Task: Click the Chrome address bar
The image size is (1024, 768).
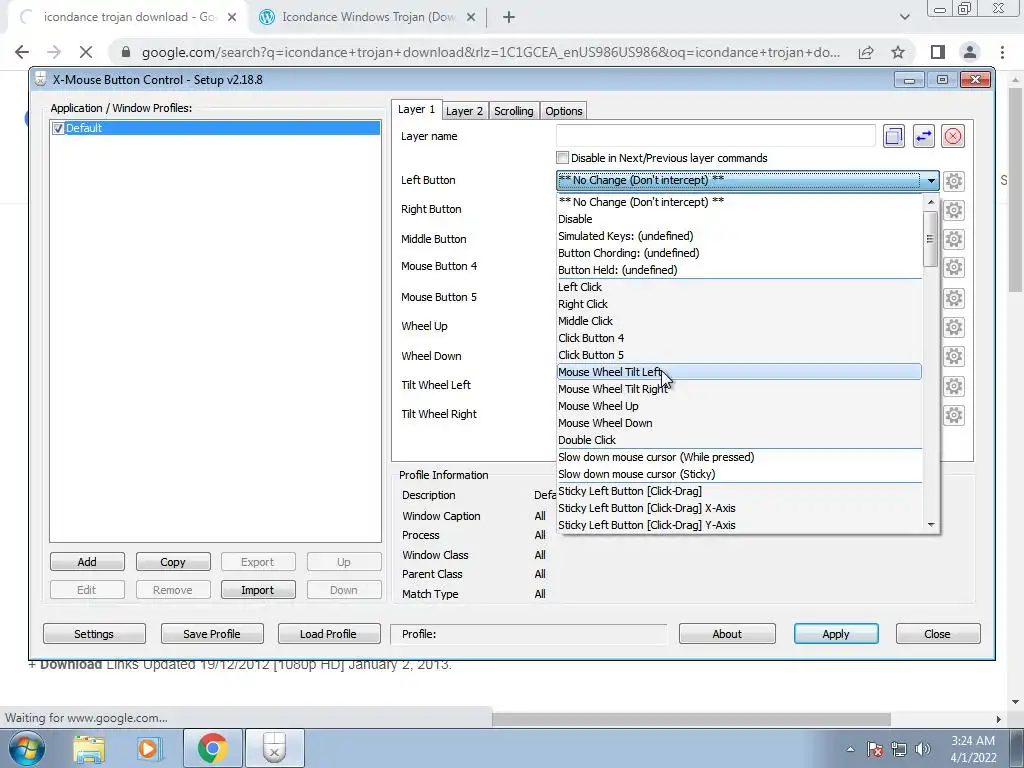Action: [490, 52]
